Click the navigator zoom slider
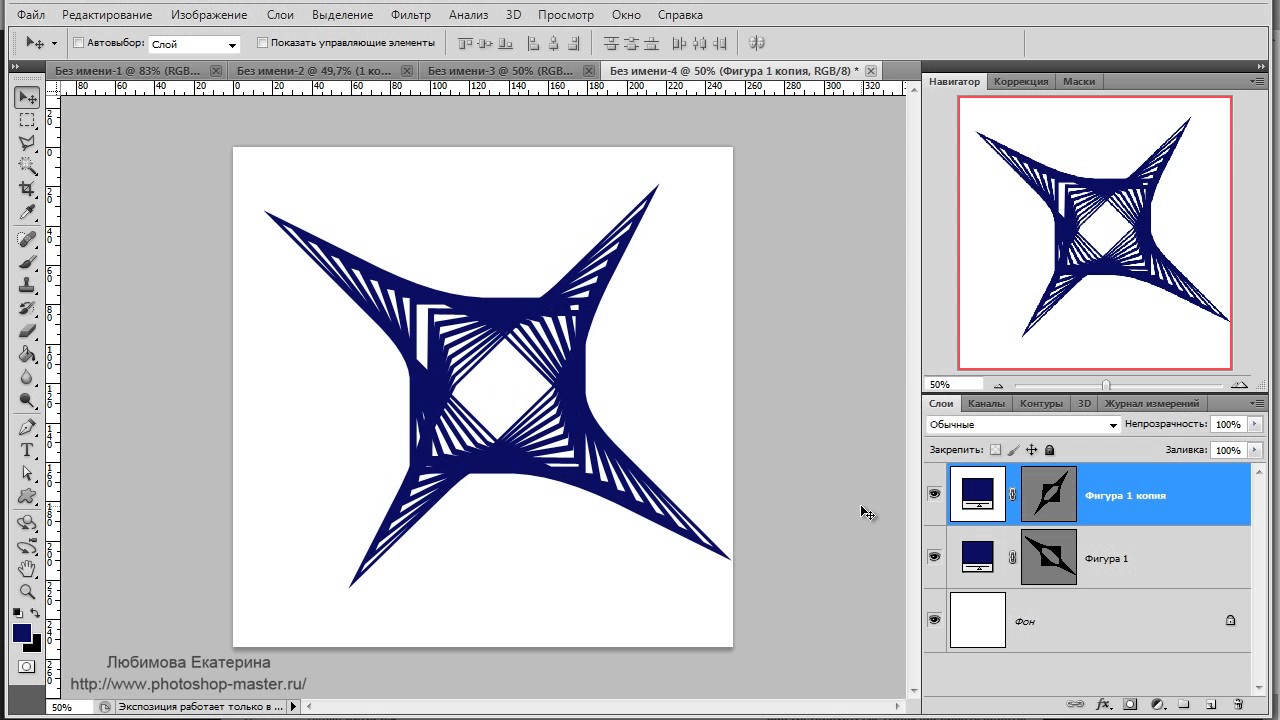 pyautogui.click(x=1106, y=385)
